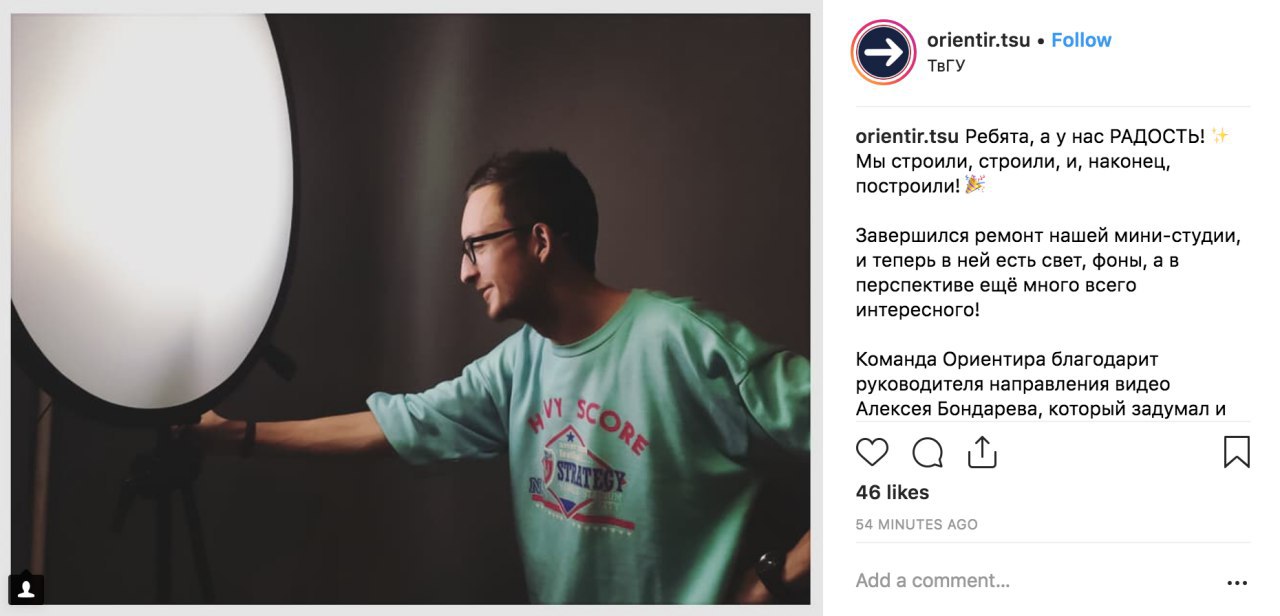Click the party popper emoji in caption
1280x616 pixels.
point(975,185)
